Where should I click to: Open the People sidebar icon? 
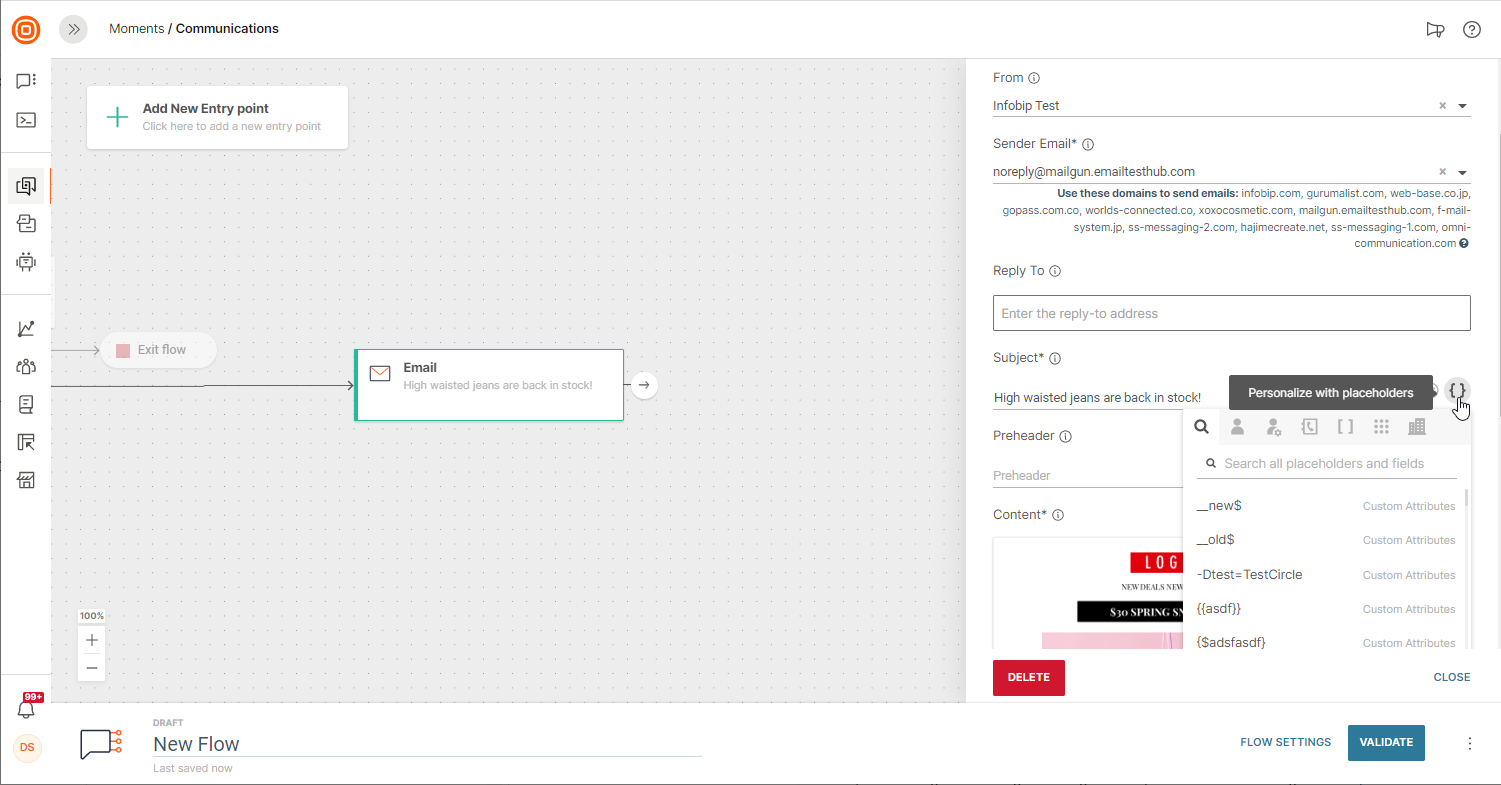[26, 366]
